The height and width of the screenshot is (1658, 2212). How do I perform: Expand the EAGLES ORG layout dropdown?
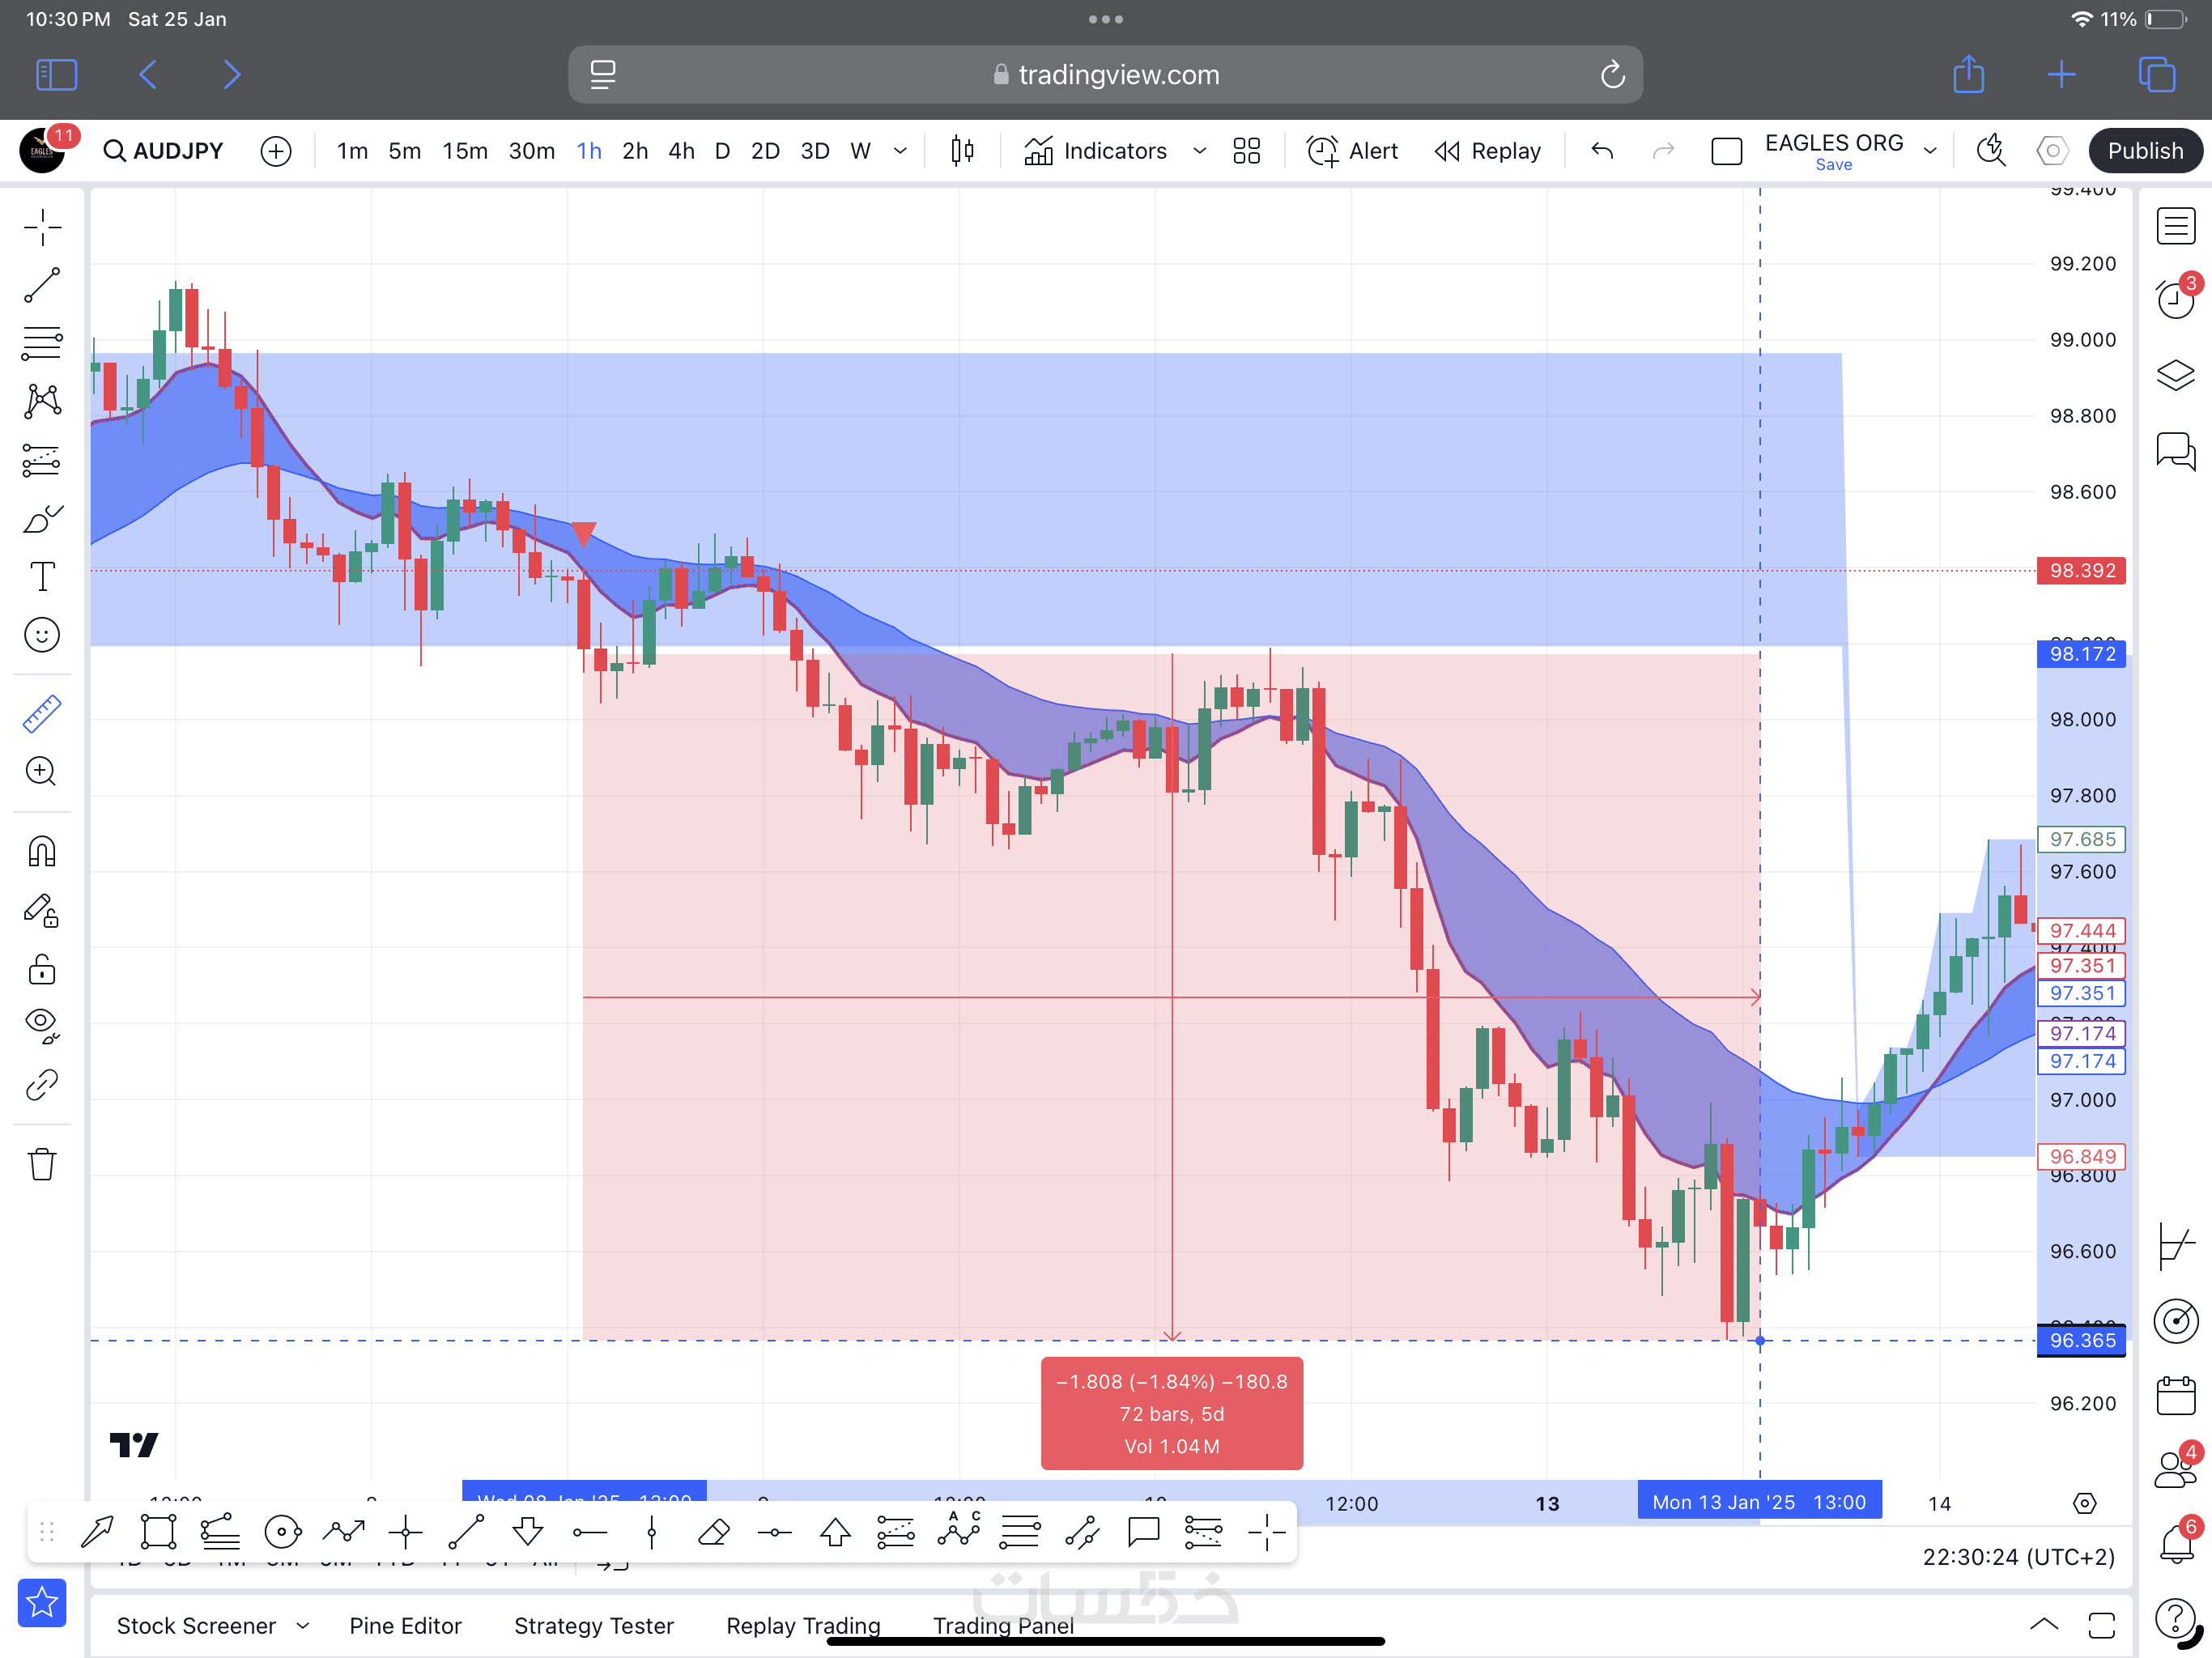(1930, 151)
